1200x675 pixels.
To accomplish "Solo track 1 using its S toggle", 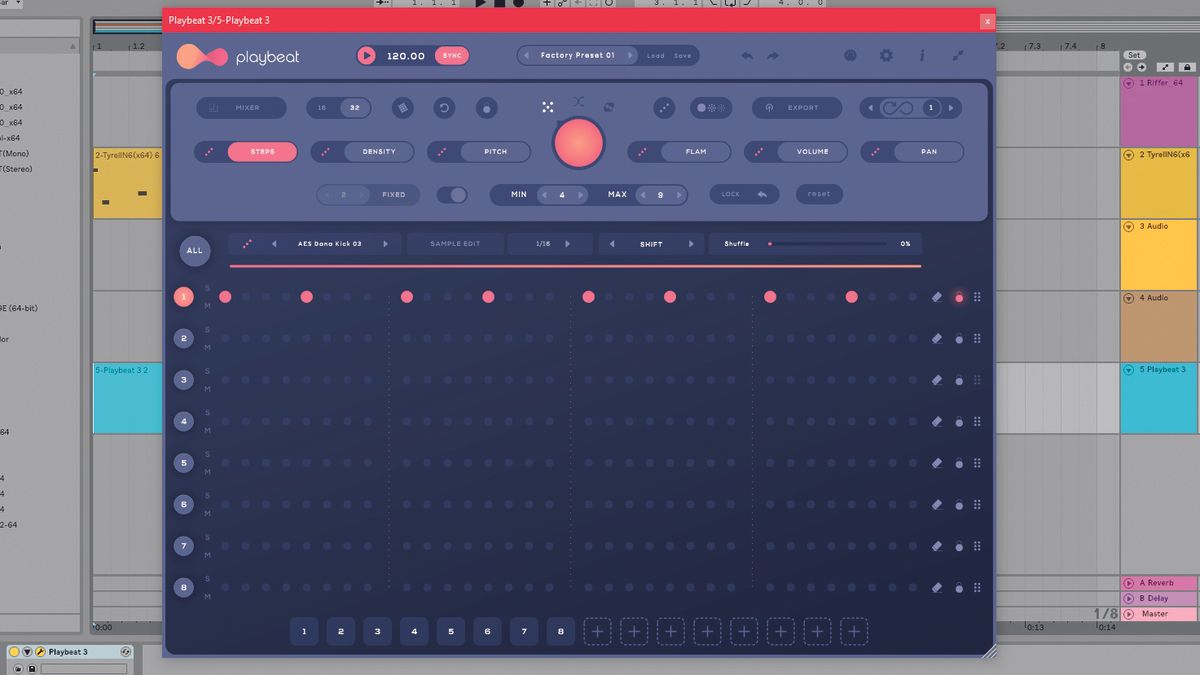I will (206, 290).
